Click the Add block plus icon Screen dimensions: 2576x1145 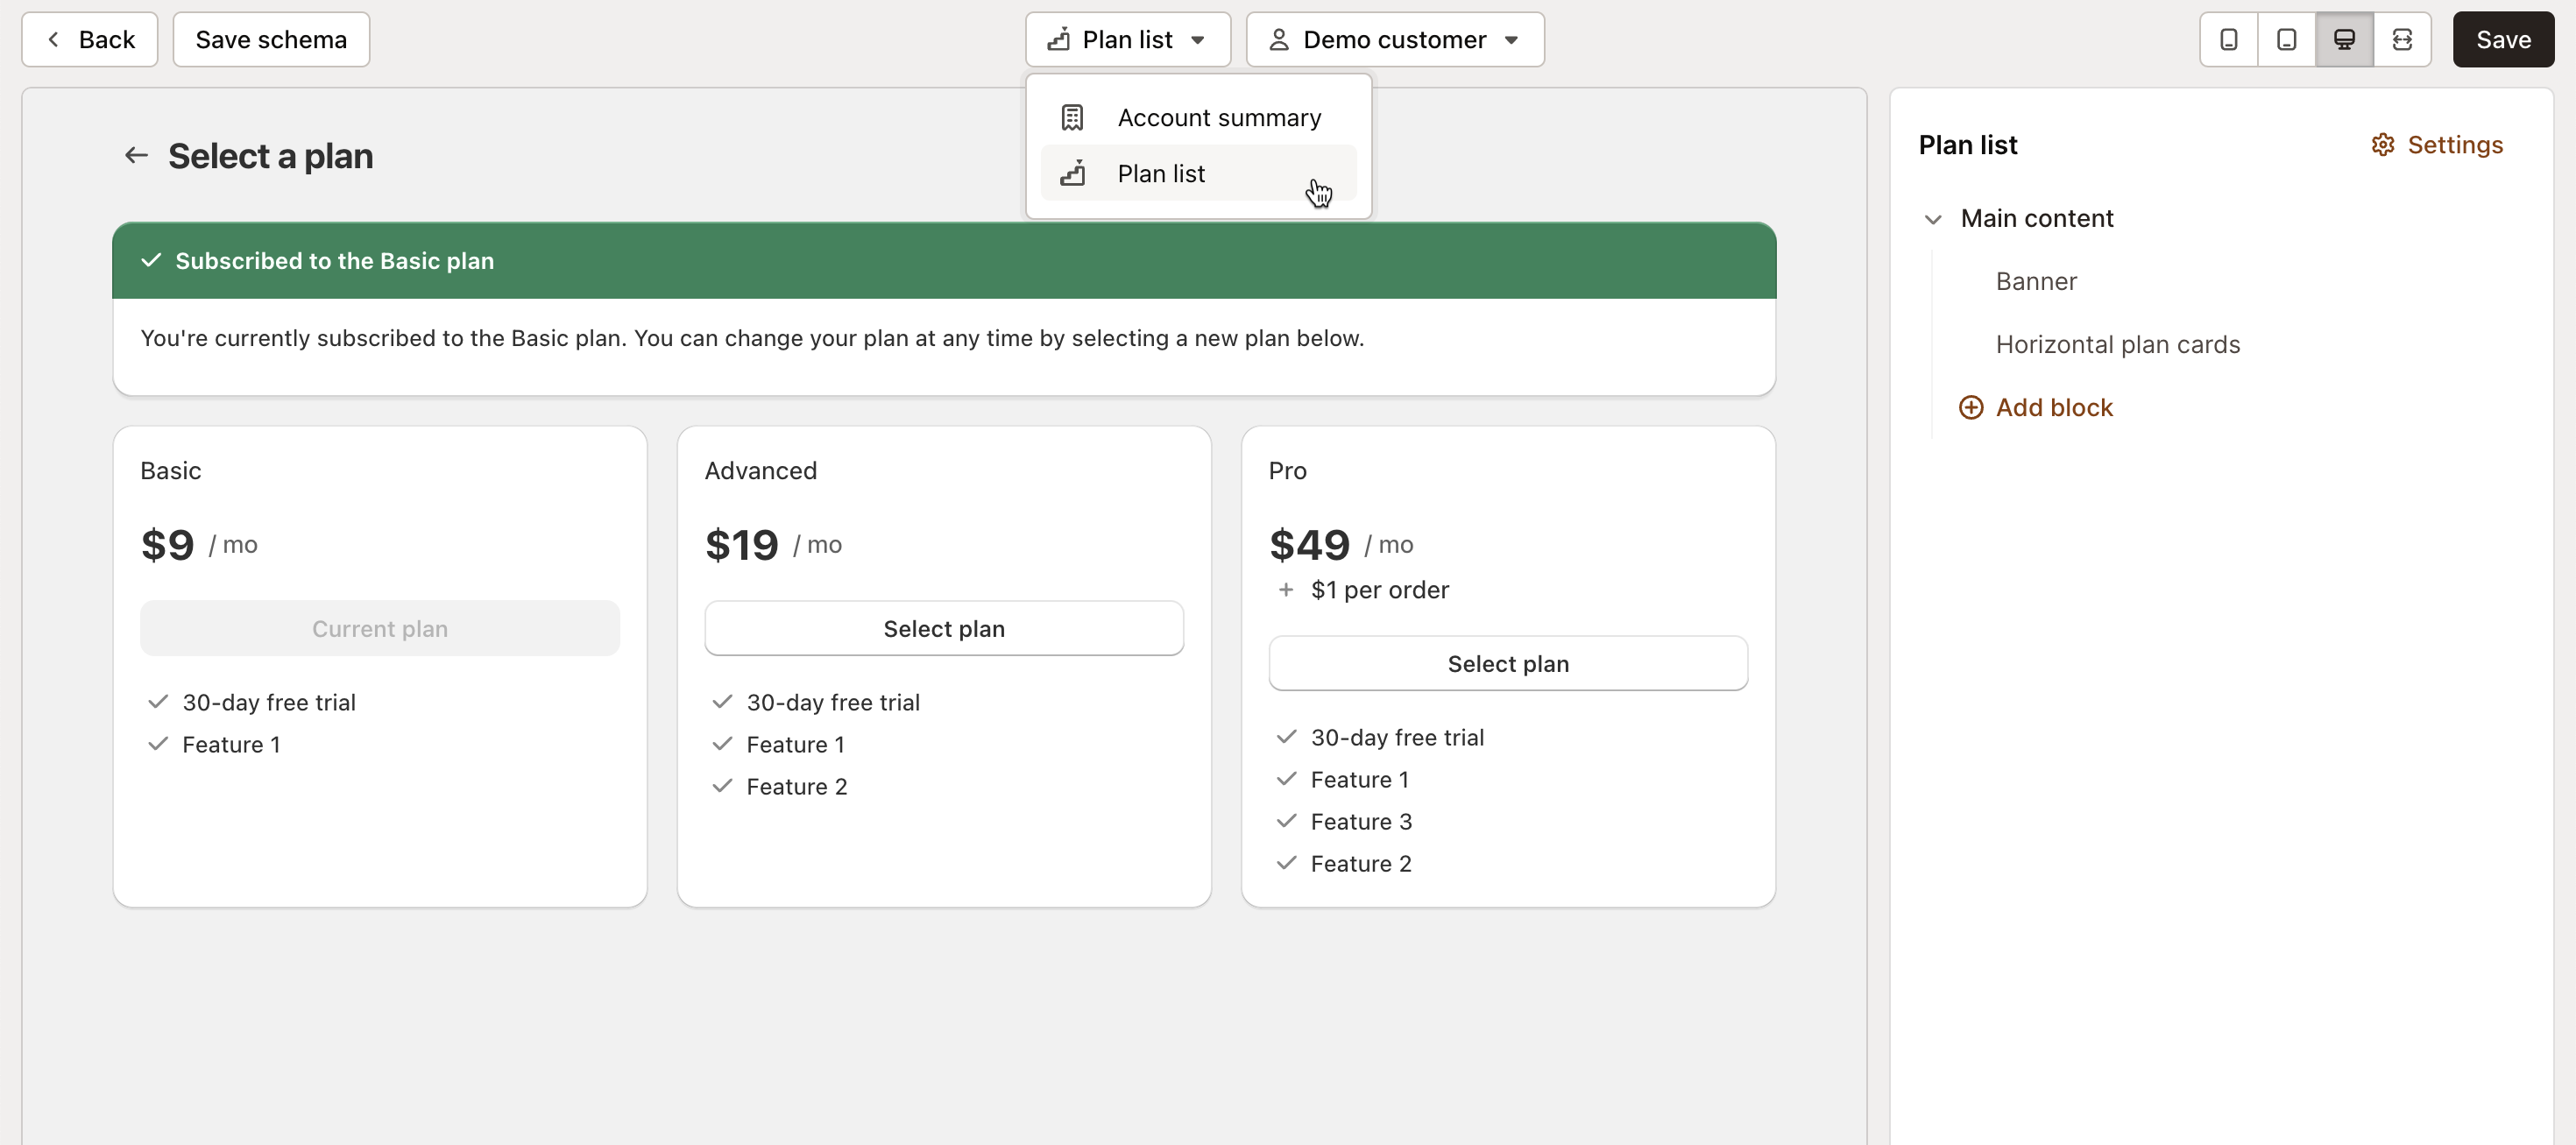coord(1971,407)
